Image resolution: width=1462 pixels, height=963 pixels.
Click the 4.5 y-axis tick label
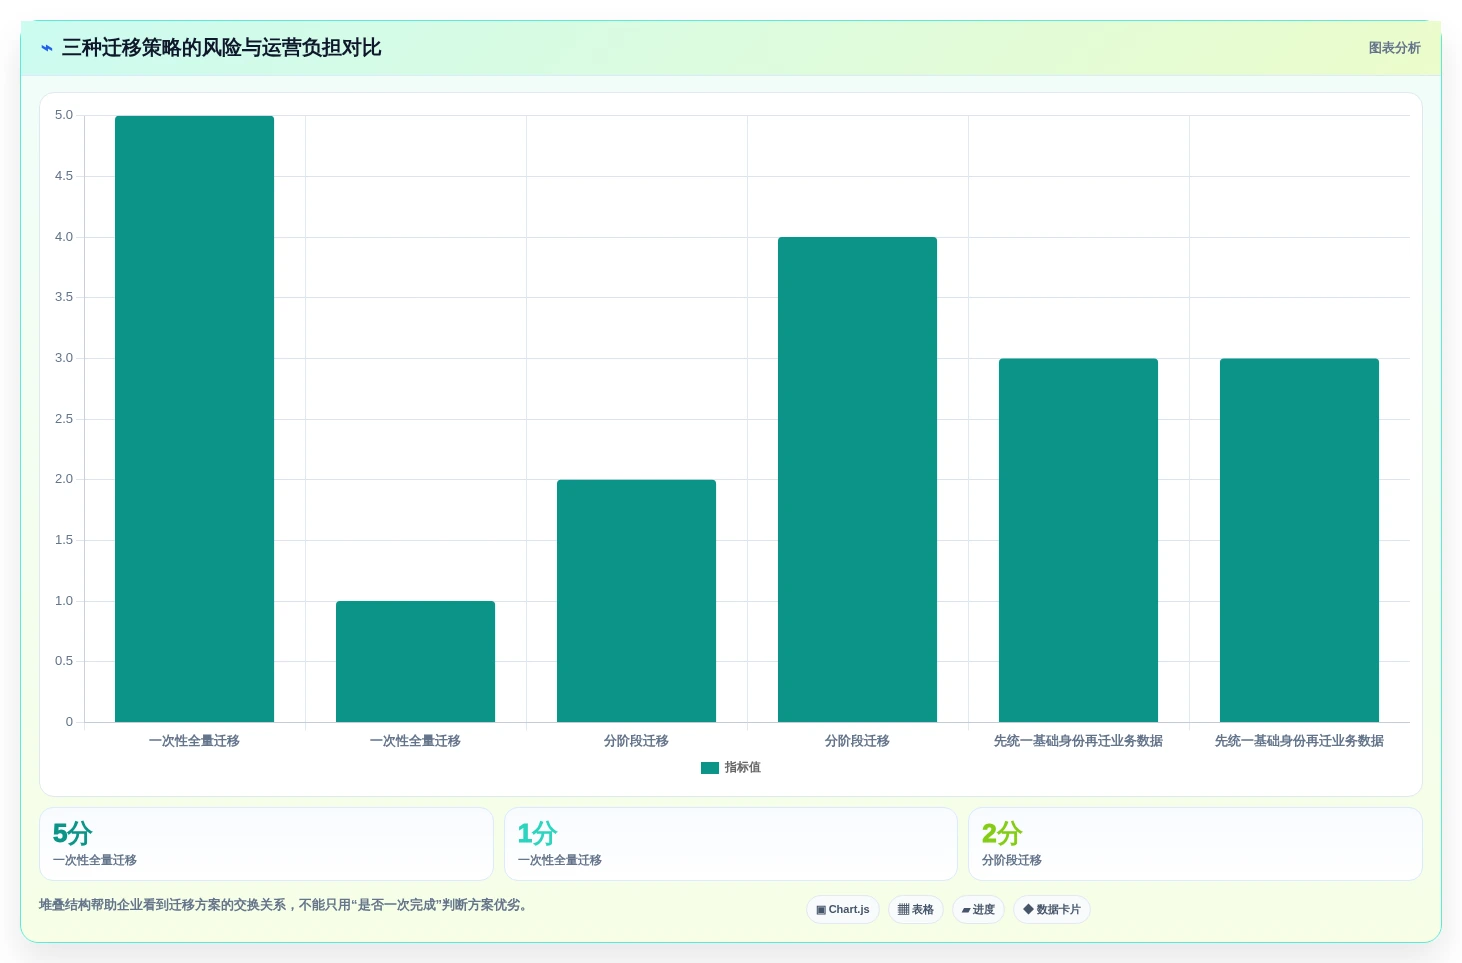click(64, 176)
